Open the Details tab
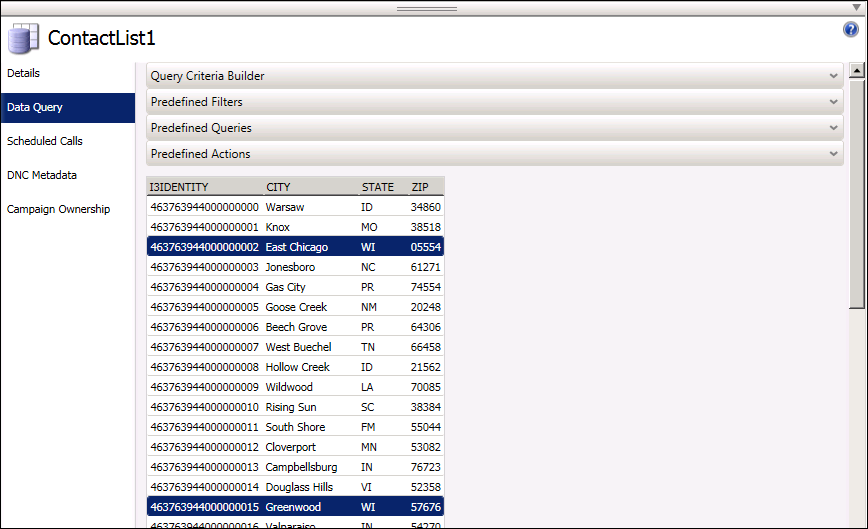Screen dimensions: 868x529 click(x=24, y=73)
